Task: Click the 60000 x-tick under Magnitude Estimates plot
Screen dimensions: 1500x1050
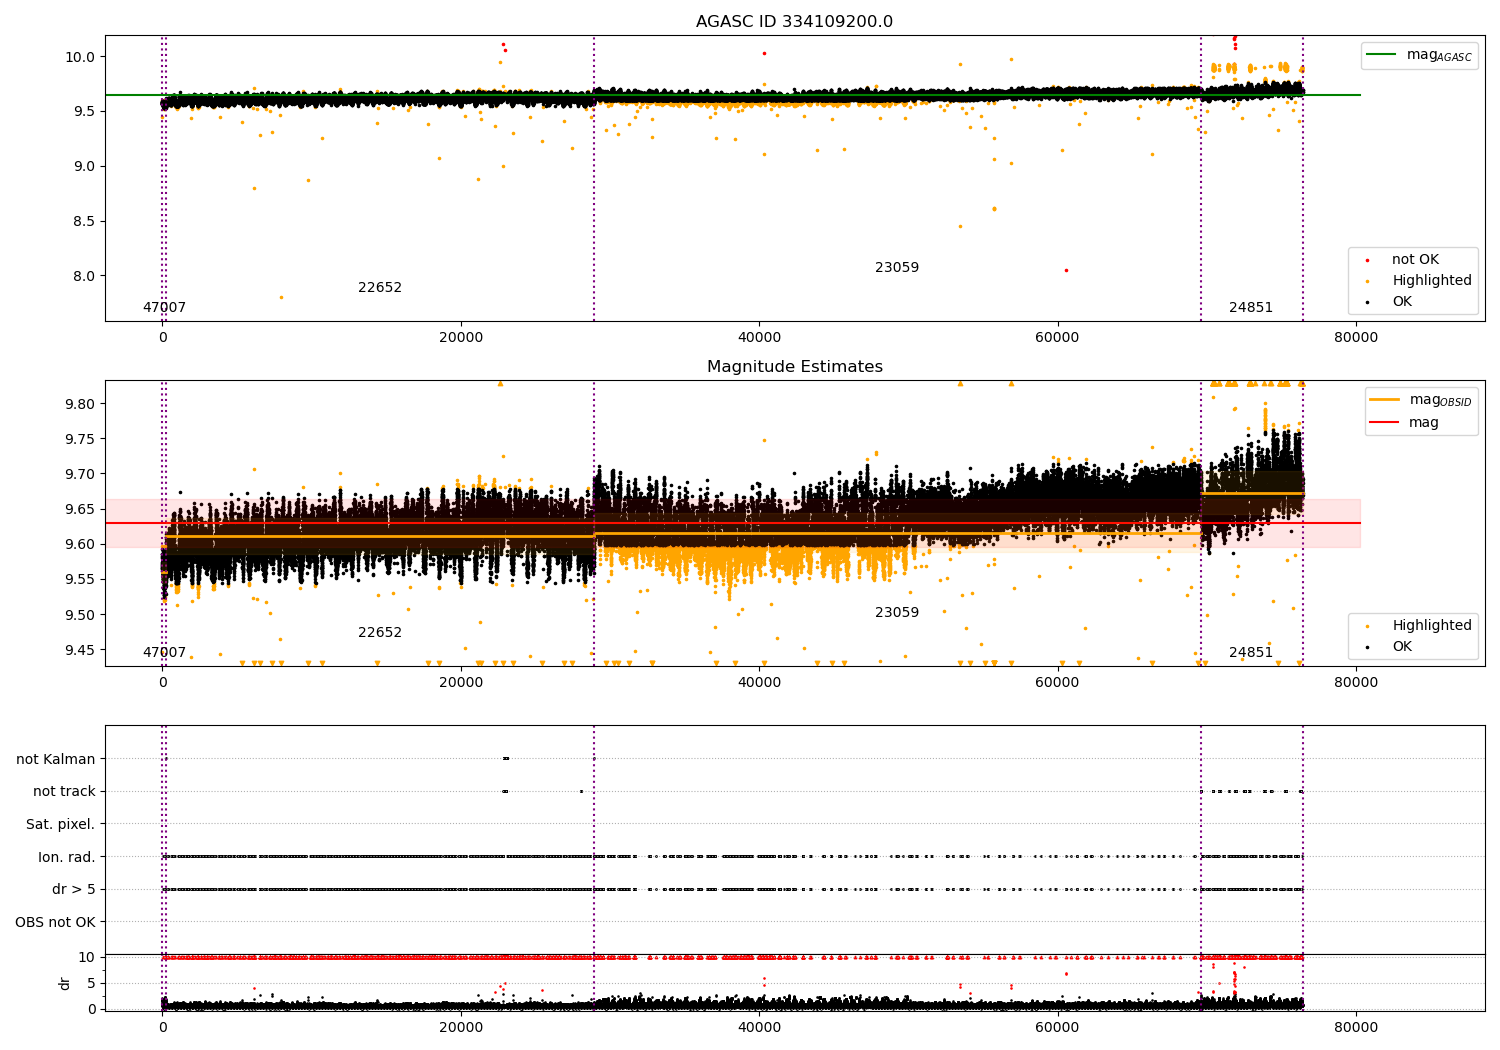Action: tap(1057, 683)
